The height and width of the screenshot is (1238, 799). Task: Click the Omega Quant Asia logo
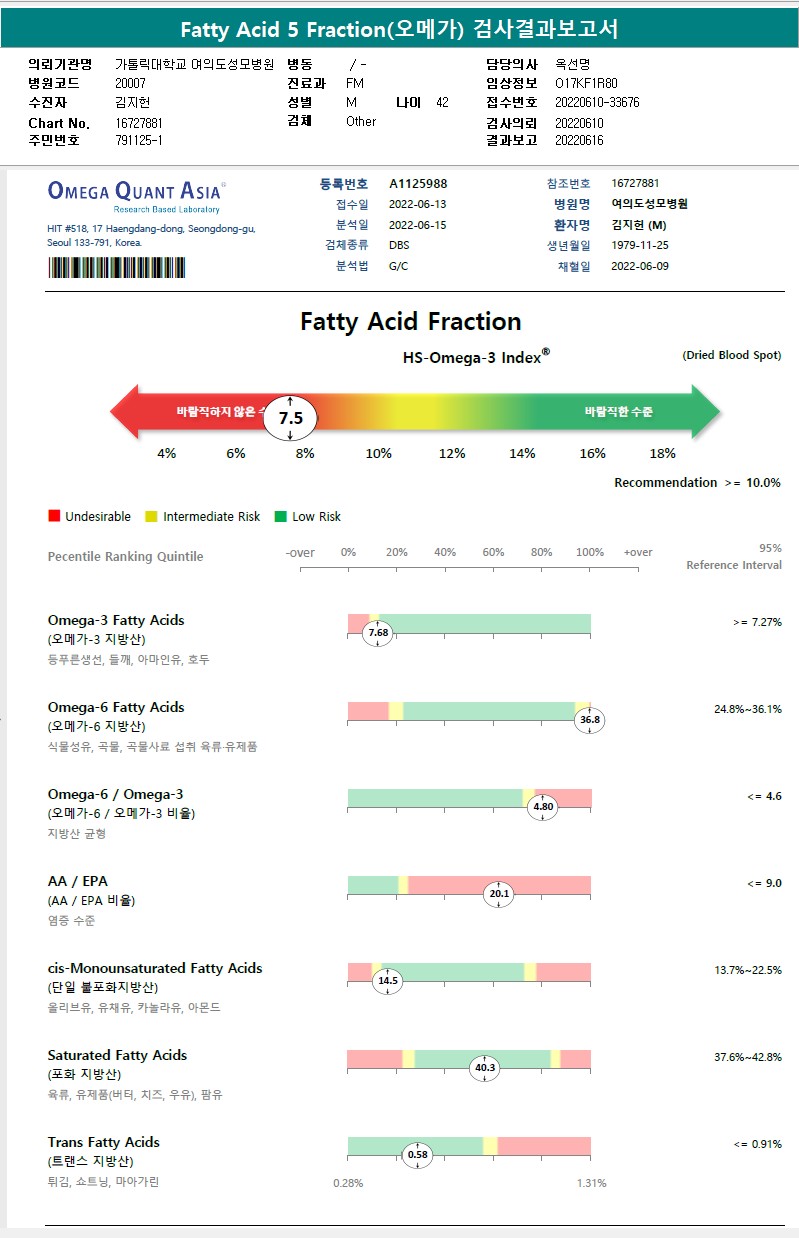point(137,193)
